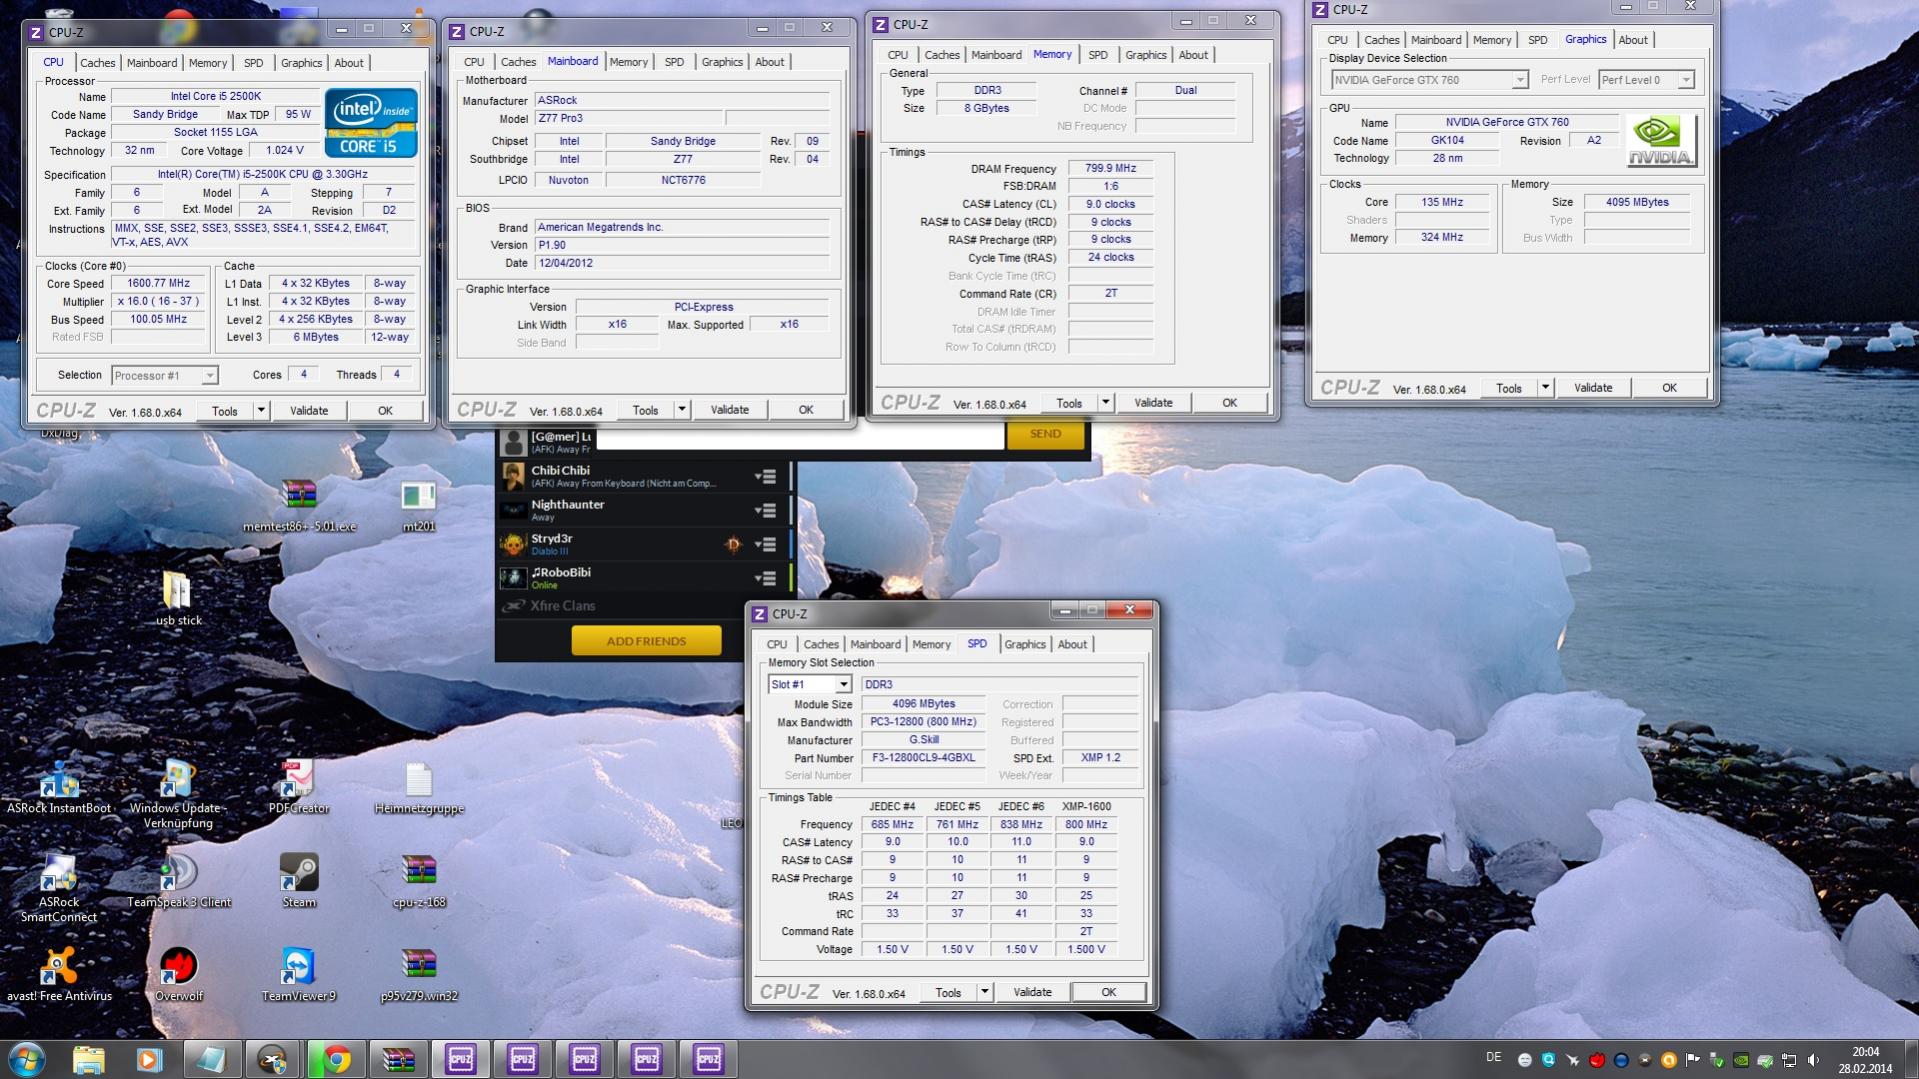Switch to Graphics tab in the CPU window

(x=301, y=63)
